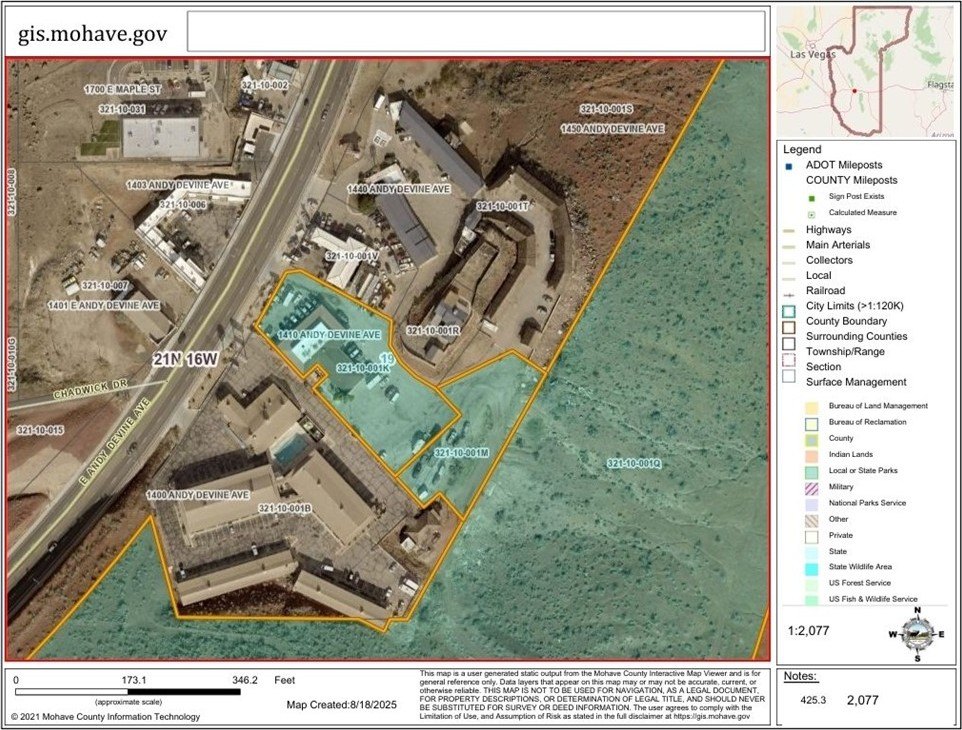Click the 1:2,077 map scale text
Viewport: 962px width, 730px height.
[809, 632]
